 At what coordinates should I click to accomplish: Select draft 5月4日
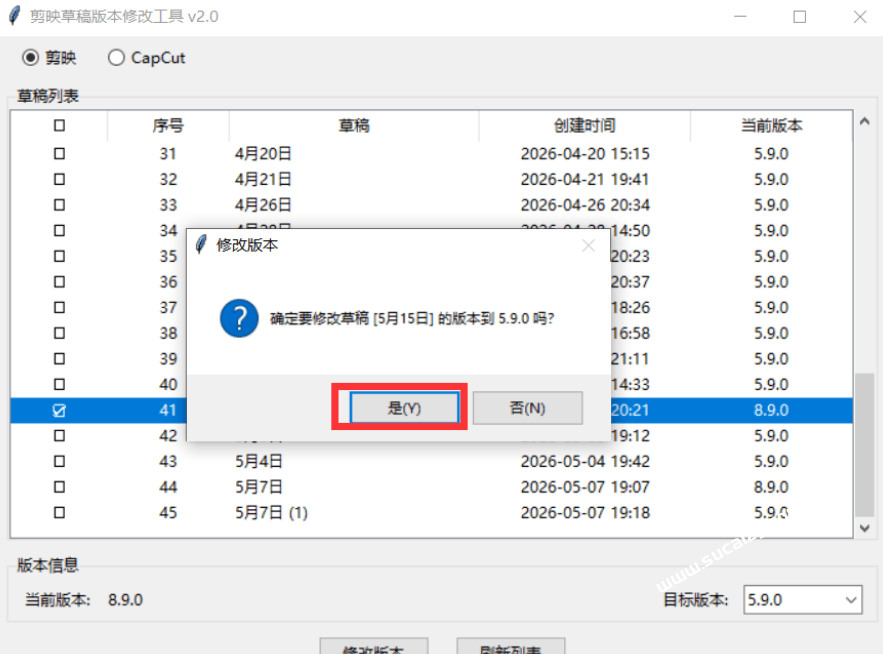pos(258,461)
